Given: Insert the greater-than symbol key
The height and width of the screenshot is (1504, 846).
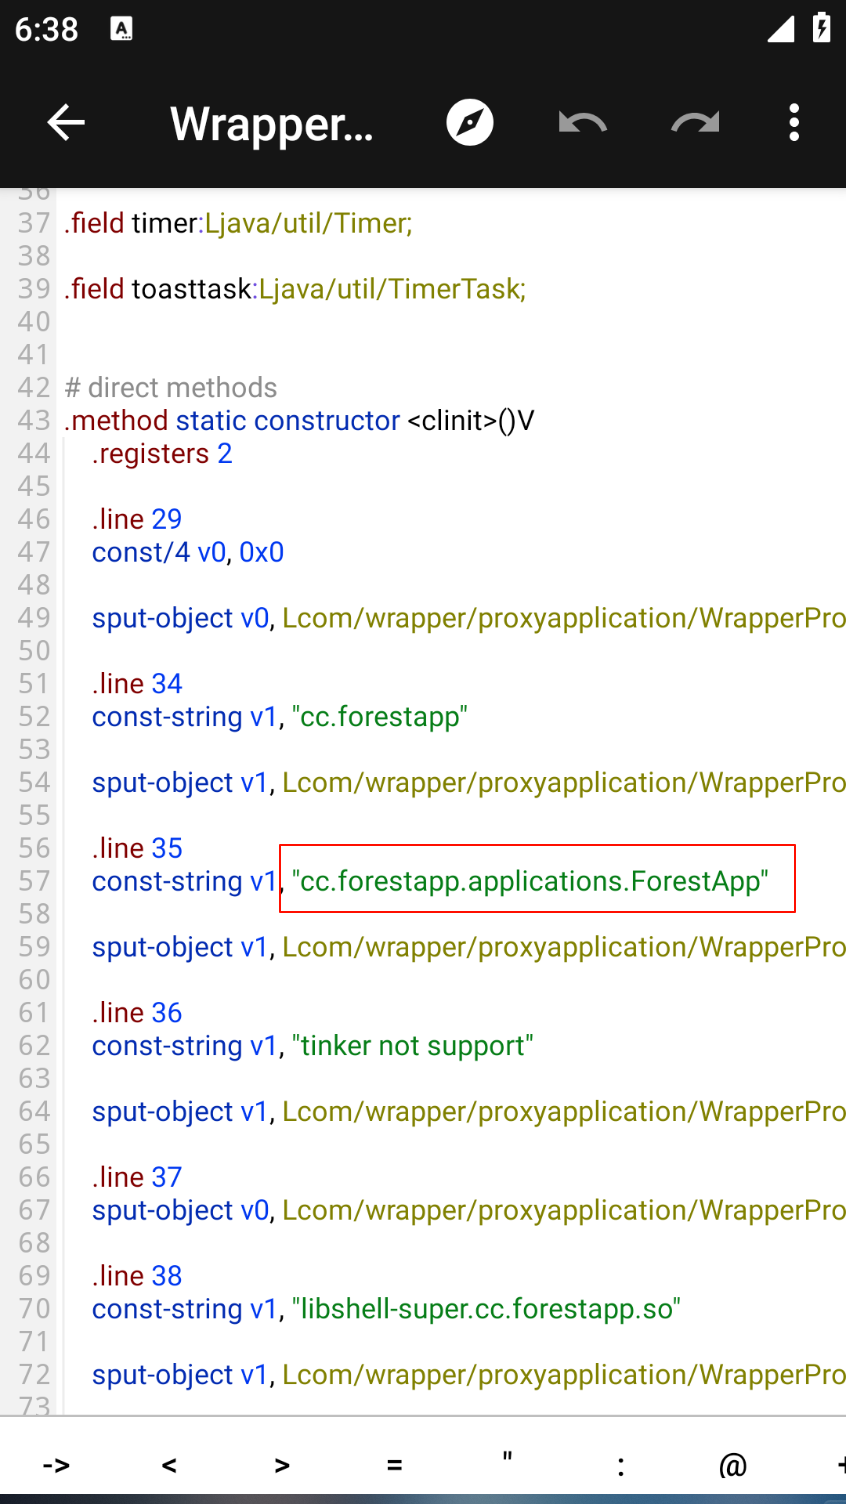Looking at the screenshot, I should (x=282, y=1465).
